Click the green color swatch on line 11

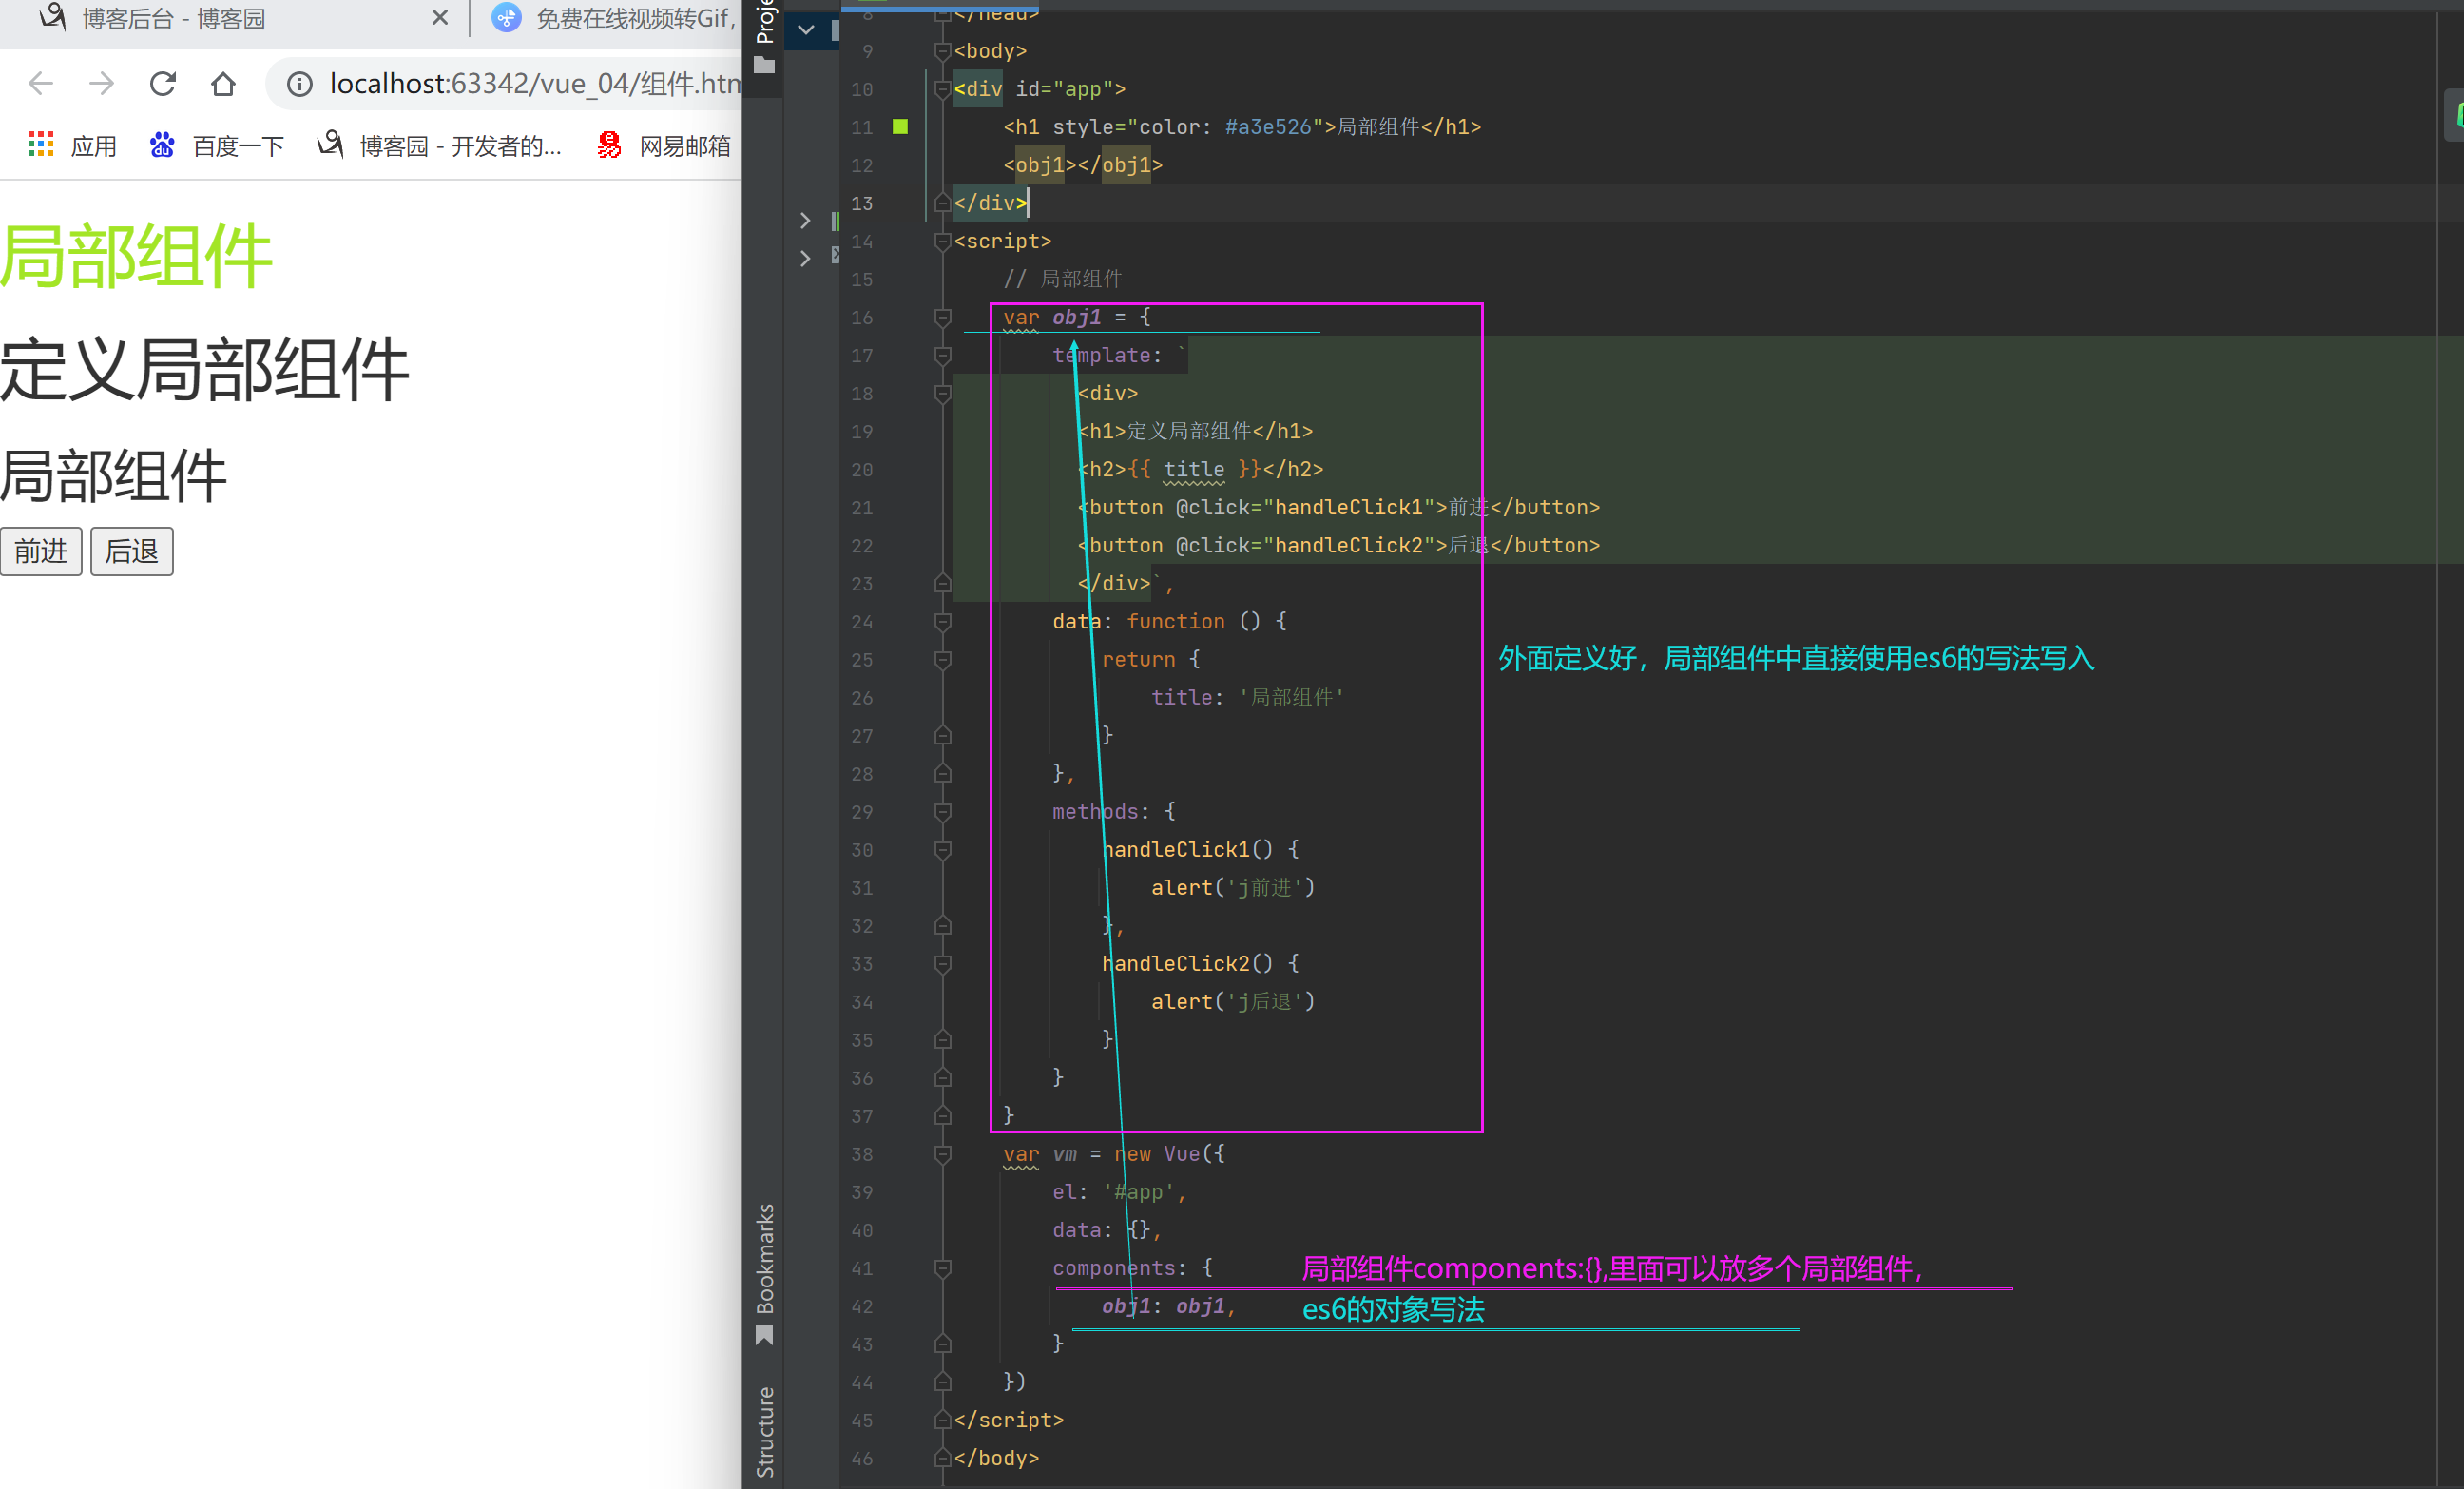coord(900,126)
